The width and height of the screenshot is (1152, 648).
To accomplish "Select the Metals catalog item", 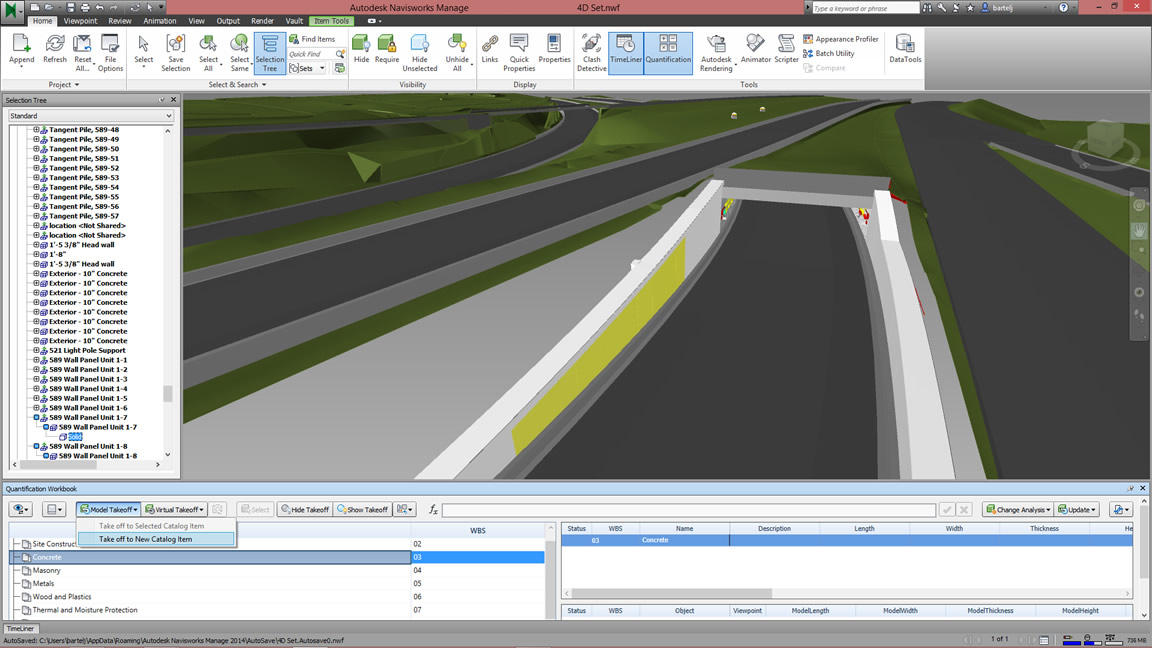I will click(x=43, y=583).
